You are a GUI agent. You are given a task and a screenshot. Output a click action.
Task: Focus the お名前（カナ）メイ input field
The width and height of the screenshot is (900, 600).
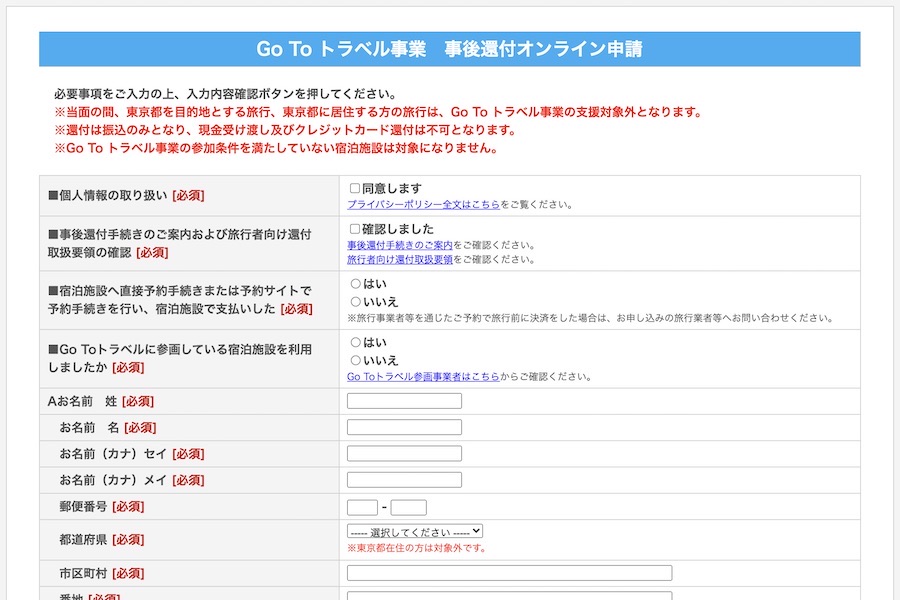tap(404, 480)
